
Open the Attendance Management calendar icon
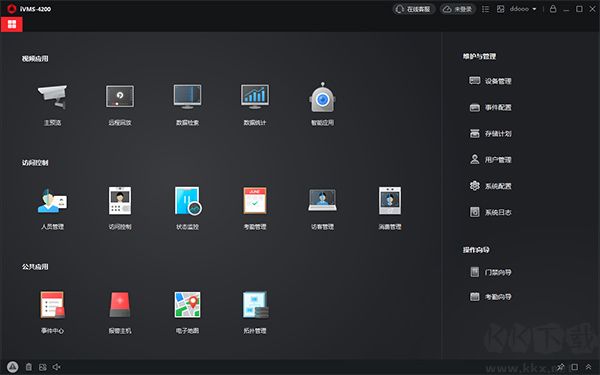(255, 201)
